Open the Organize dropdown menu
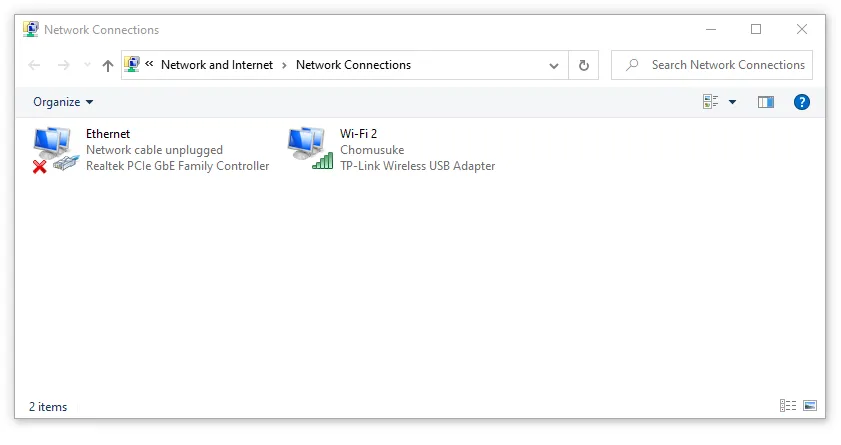 point(63,102)
